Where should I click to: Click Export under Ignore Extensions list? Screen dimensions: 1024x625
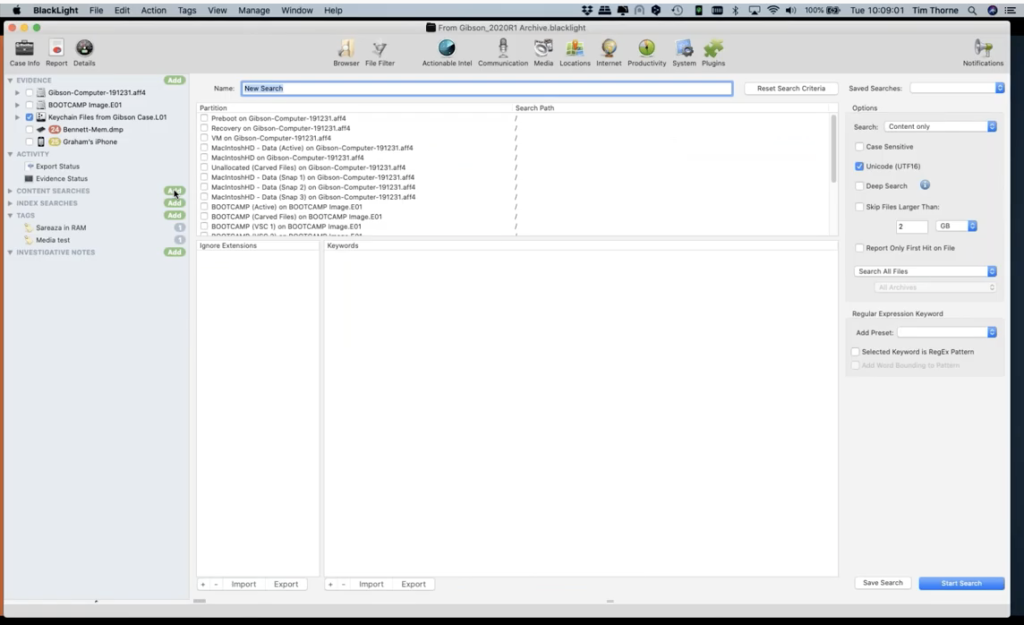[285, 585]
